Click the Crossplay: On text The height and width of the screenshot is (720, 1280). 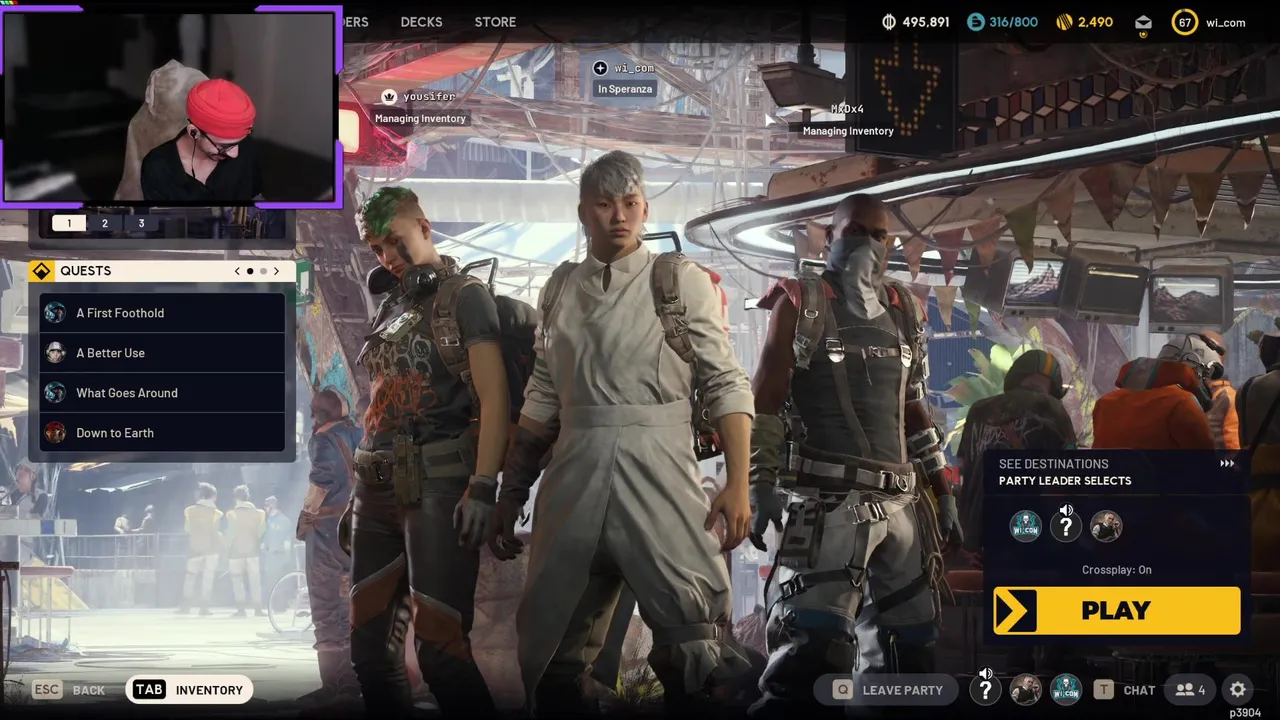tap(1117, 570)
